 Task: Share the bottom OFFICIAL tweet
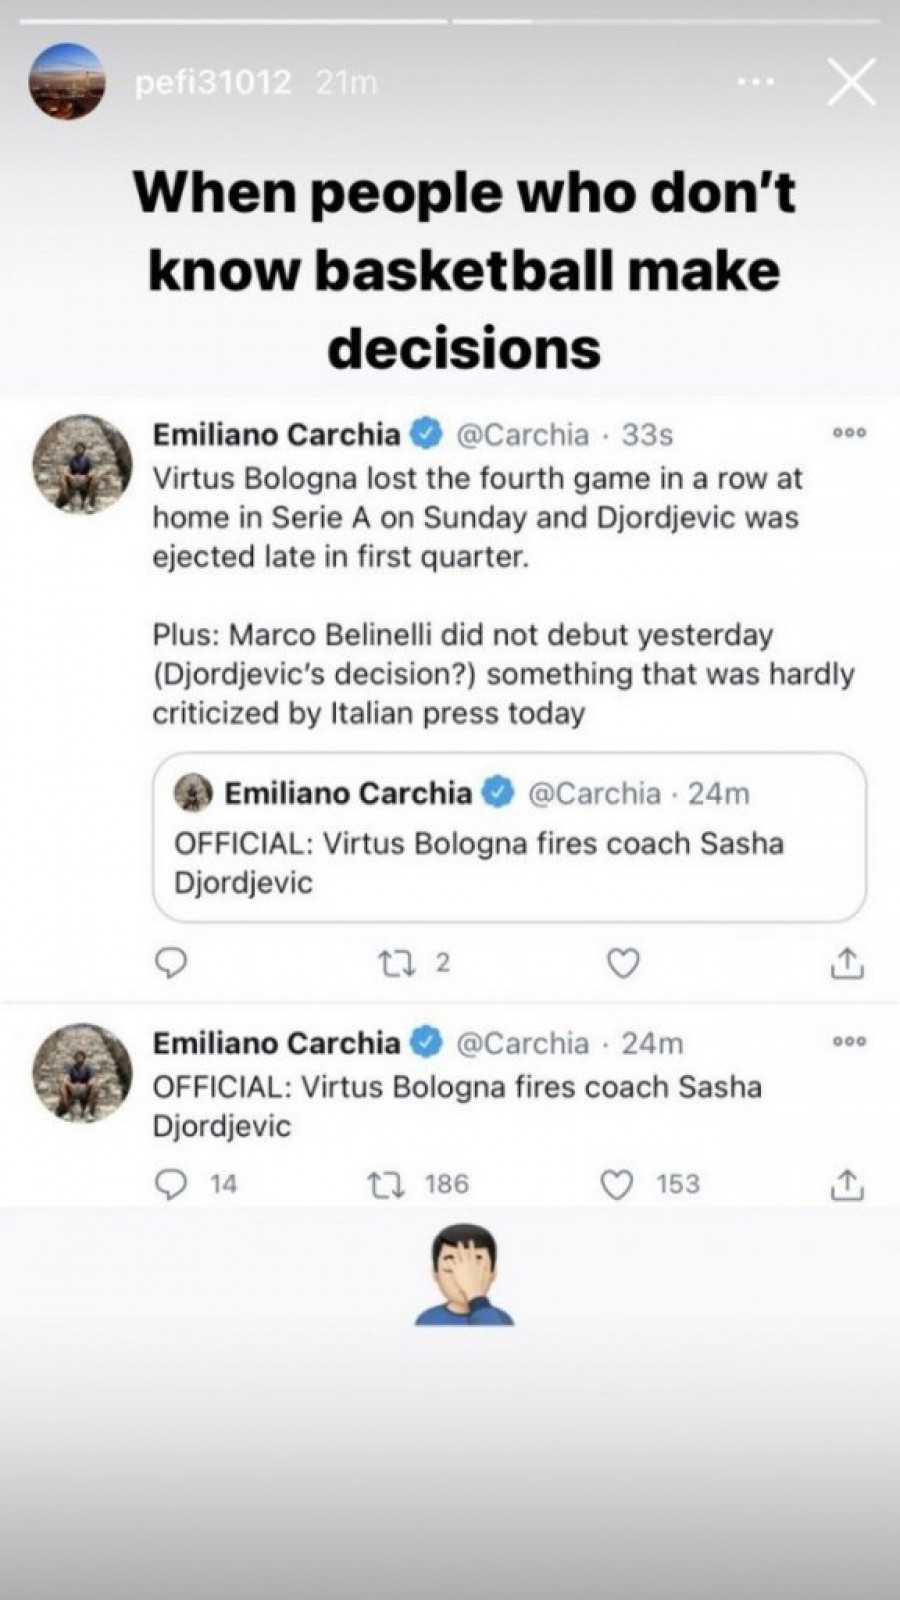coord(846,1184)
